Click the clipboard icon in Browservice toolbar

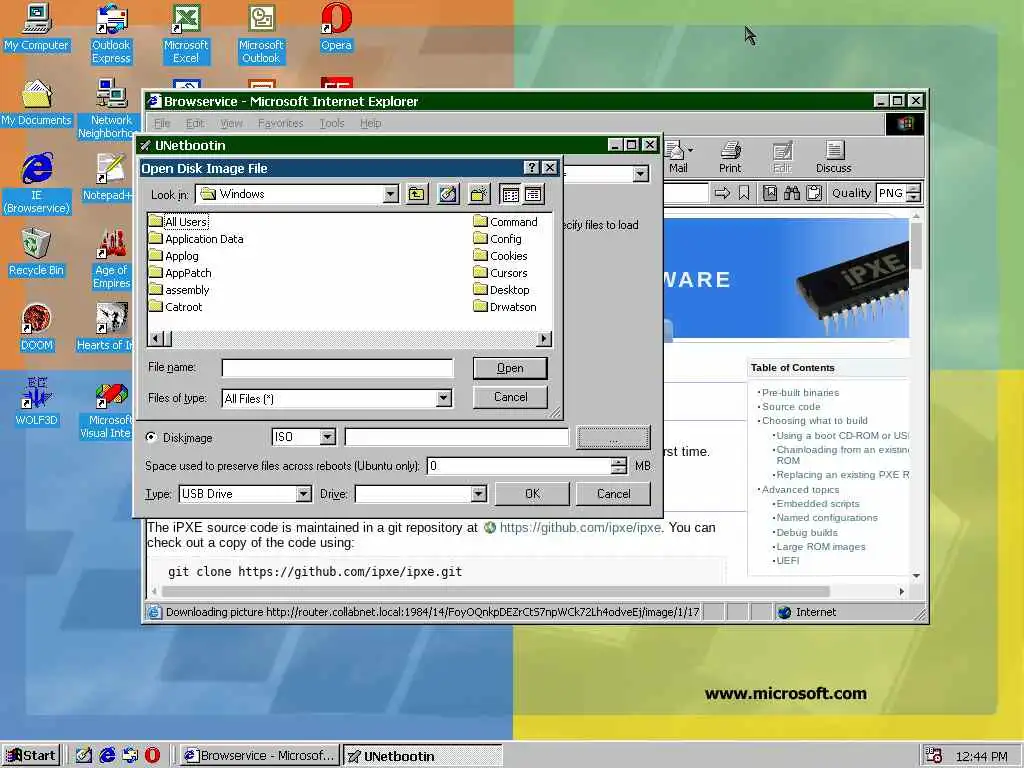click(814, 193)
